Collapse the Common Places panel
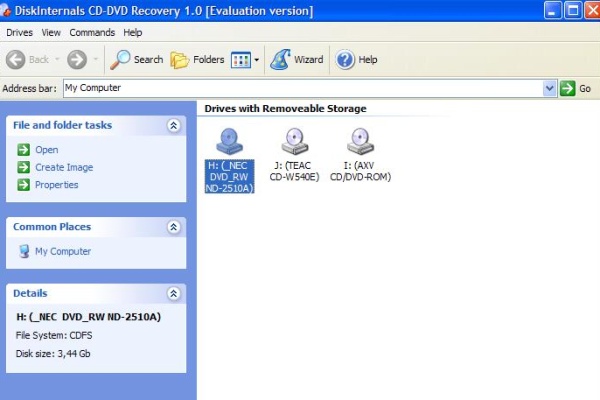 173,227
